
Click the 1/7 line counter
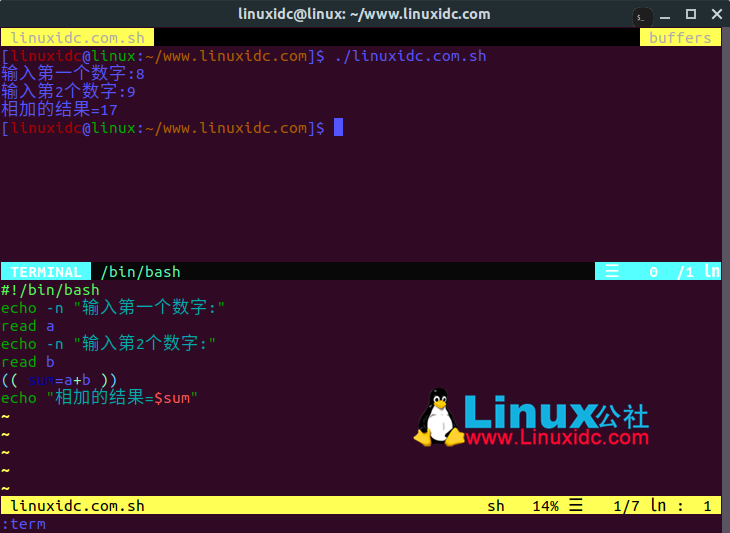(626, 506)
